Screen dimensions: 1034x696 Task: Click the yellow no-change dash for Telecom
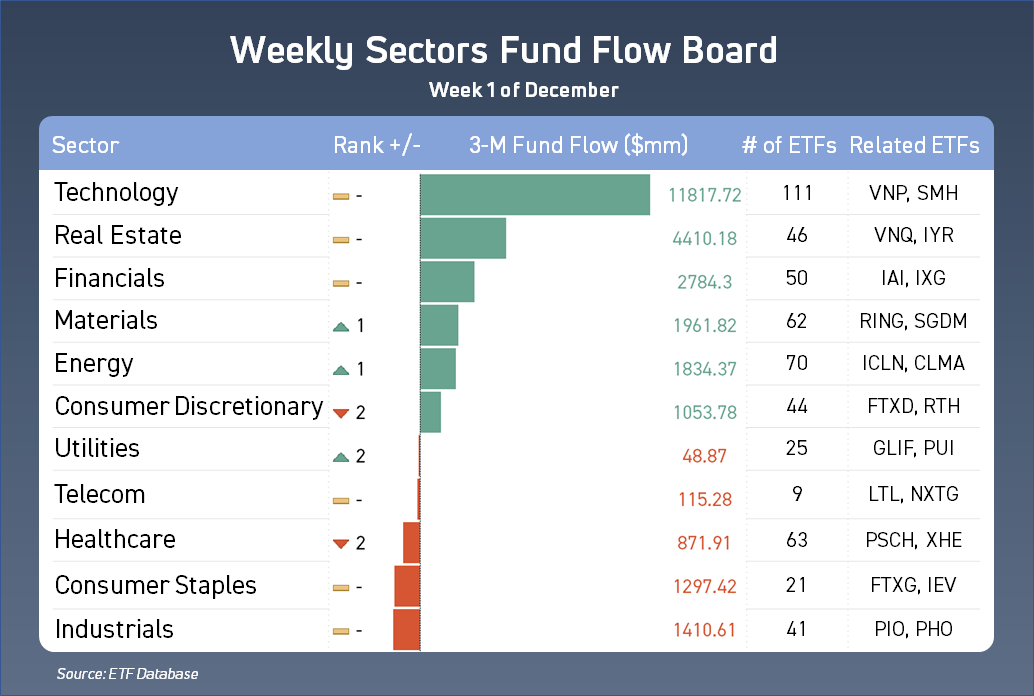point(341,501)
